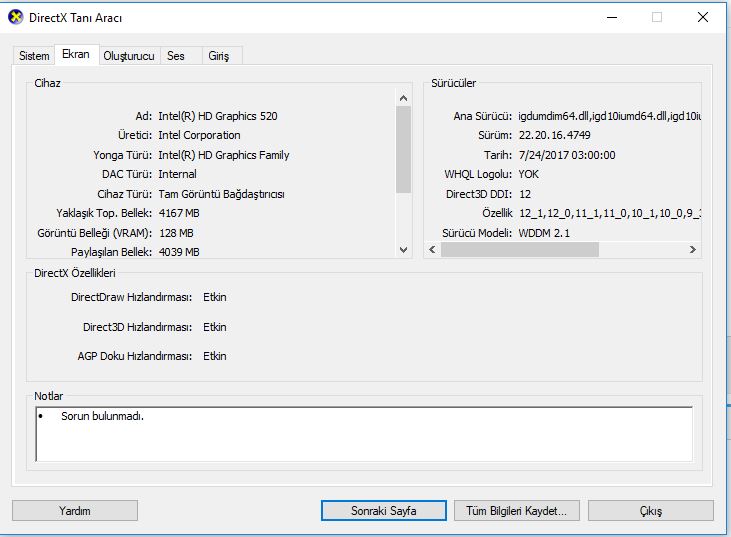Click the Intel(R) HD Graphics 520 name text
The image size is (731, 537).
click(x=218, y=116)
